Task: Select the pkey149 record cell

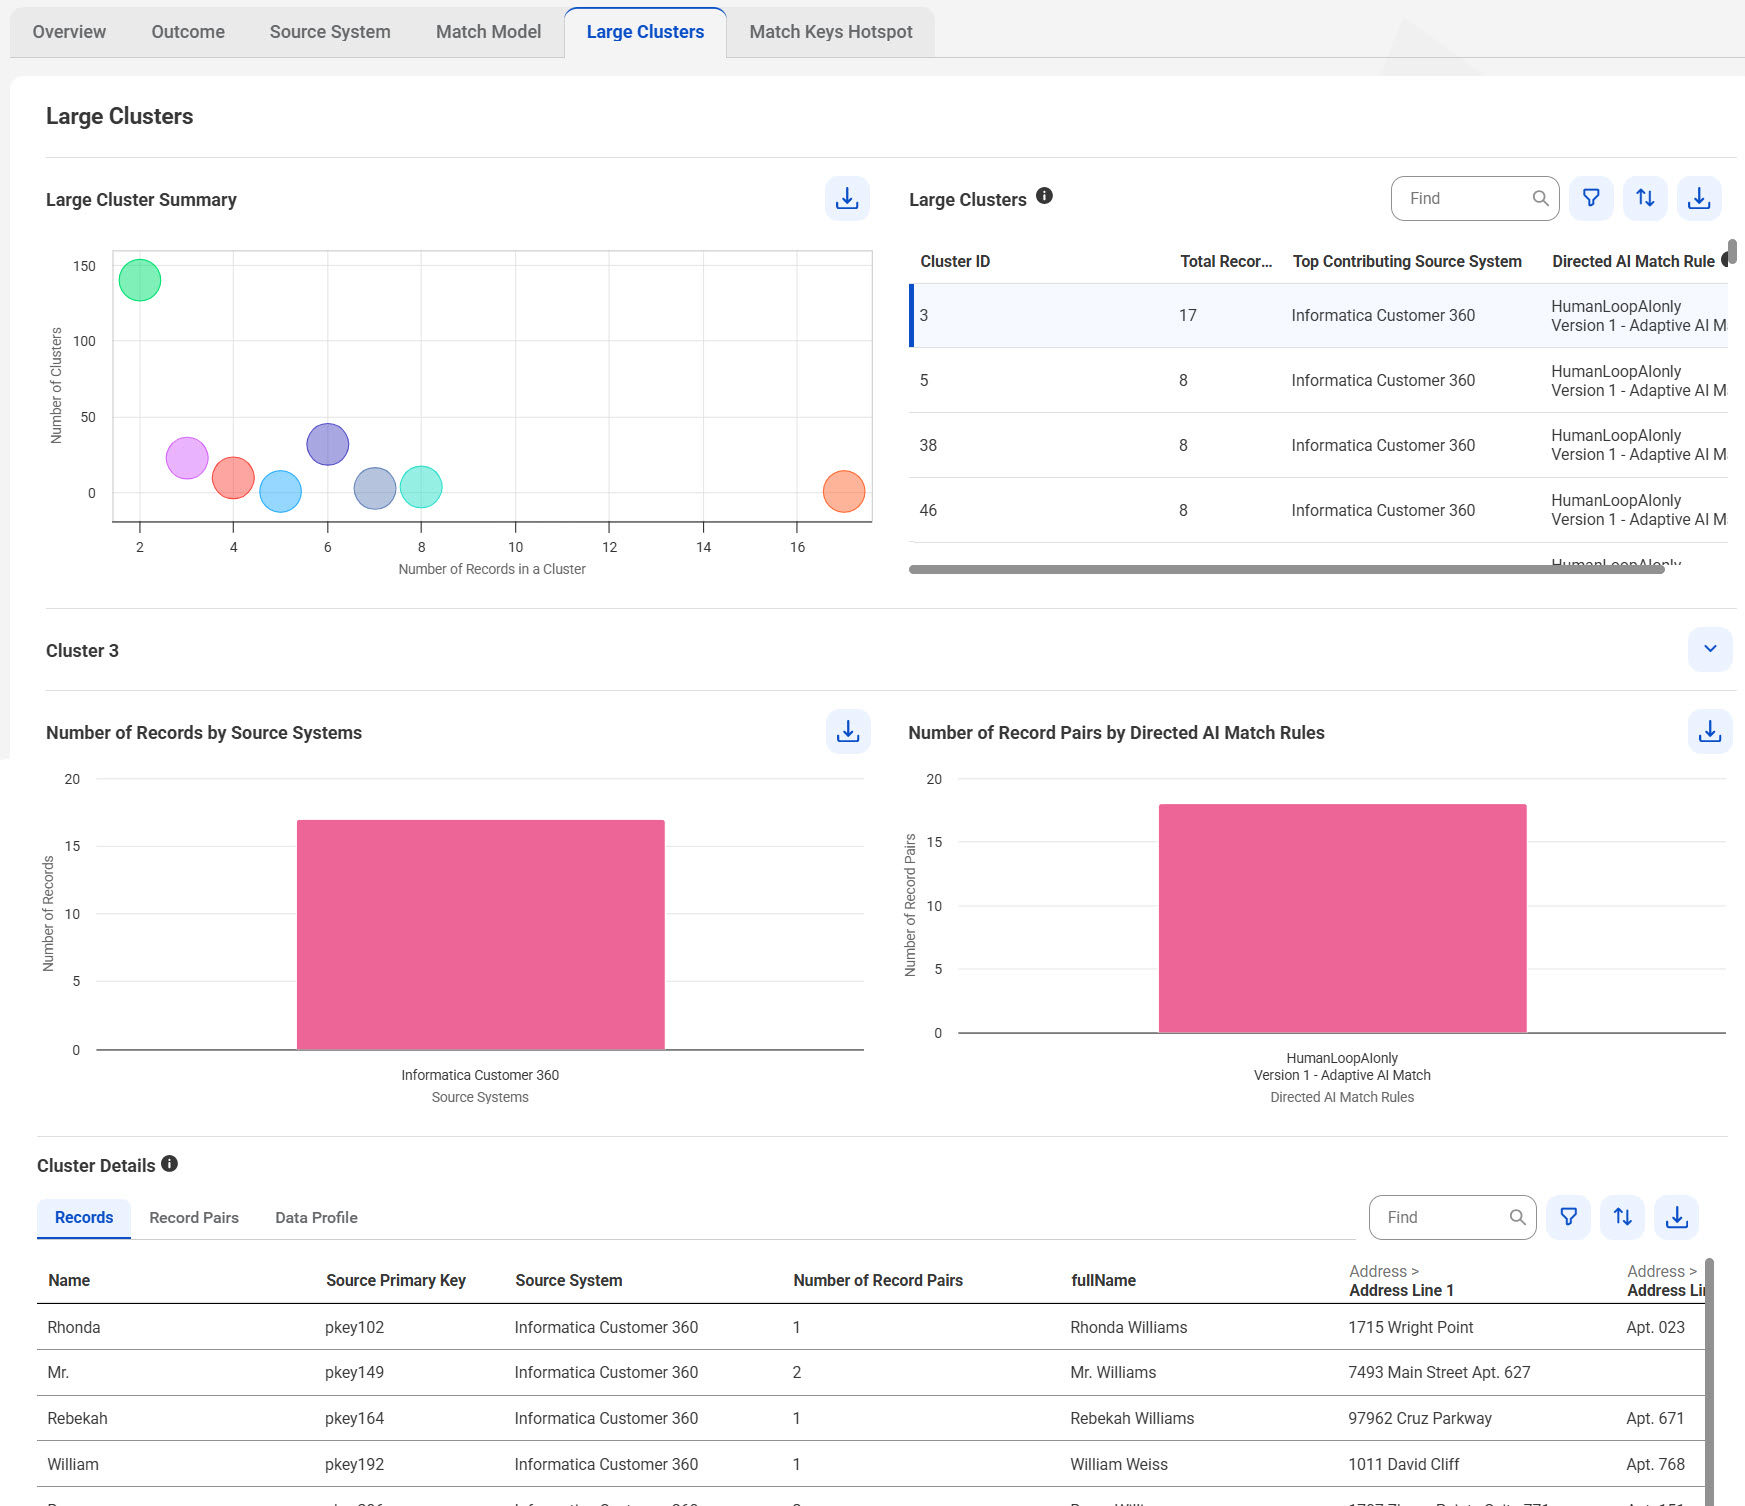Action: click(x=354, y=1372)
